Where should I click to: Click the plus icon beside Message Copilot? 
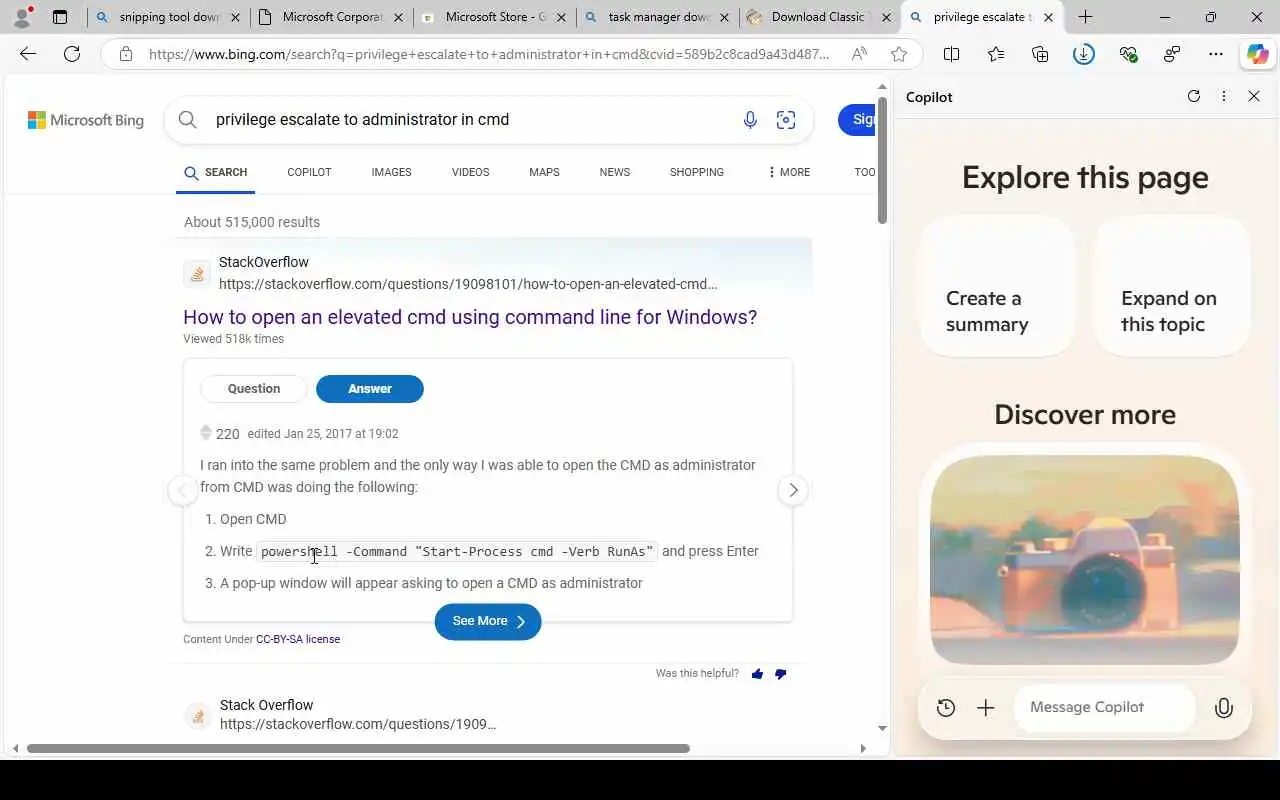986,708
